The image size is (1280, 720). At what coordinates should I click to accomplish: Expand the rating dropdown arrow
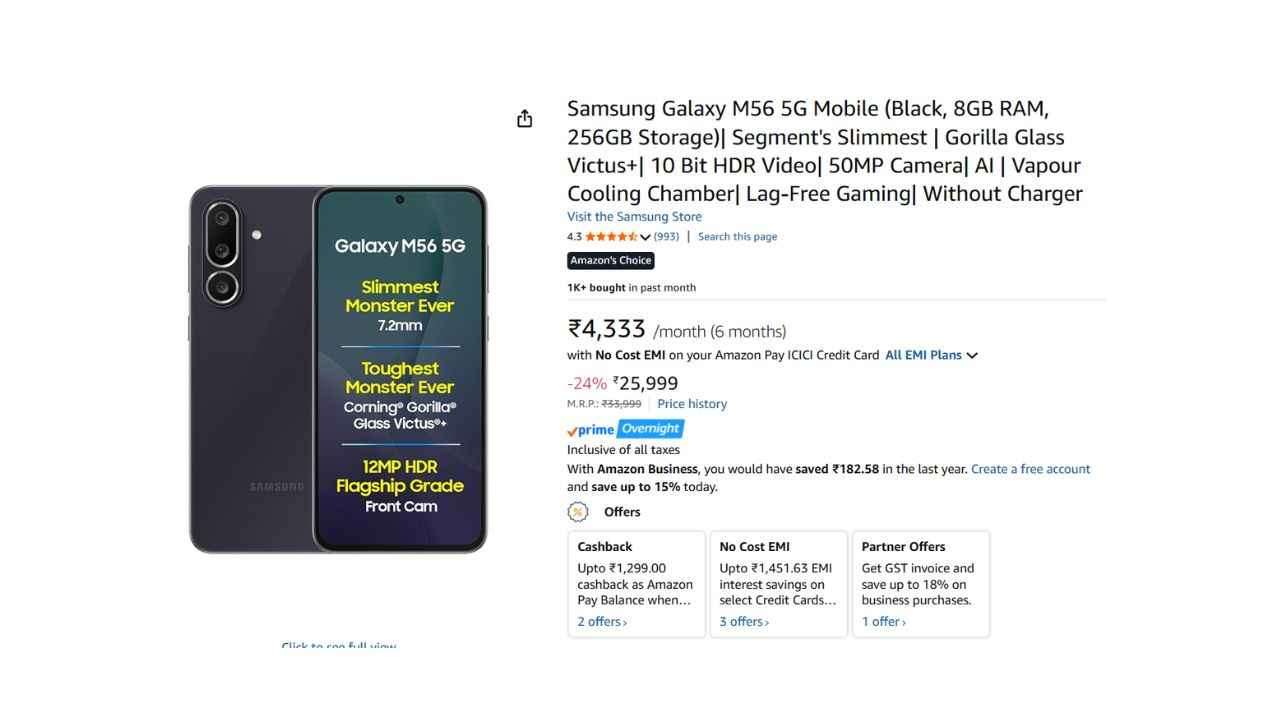click(645, 238)
